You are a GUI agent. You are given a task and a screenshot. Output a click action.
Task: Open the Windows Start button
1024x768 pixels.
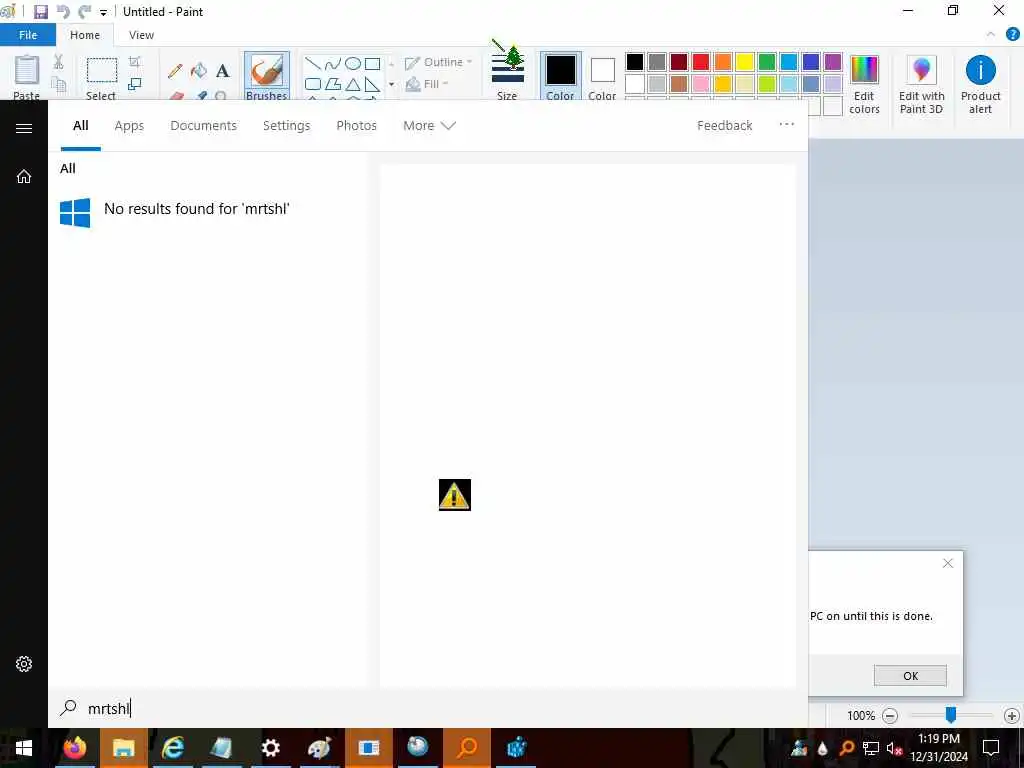click(24, 748)
